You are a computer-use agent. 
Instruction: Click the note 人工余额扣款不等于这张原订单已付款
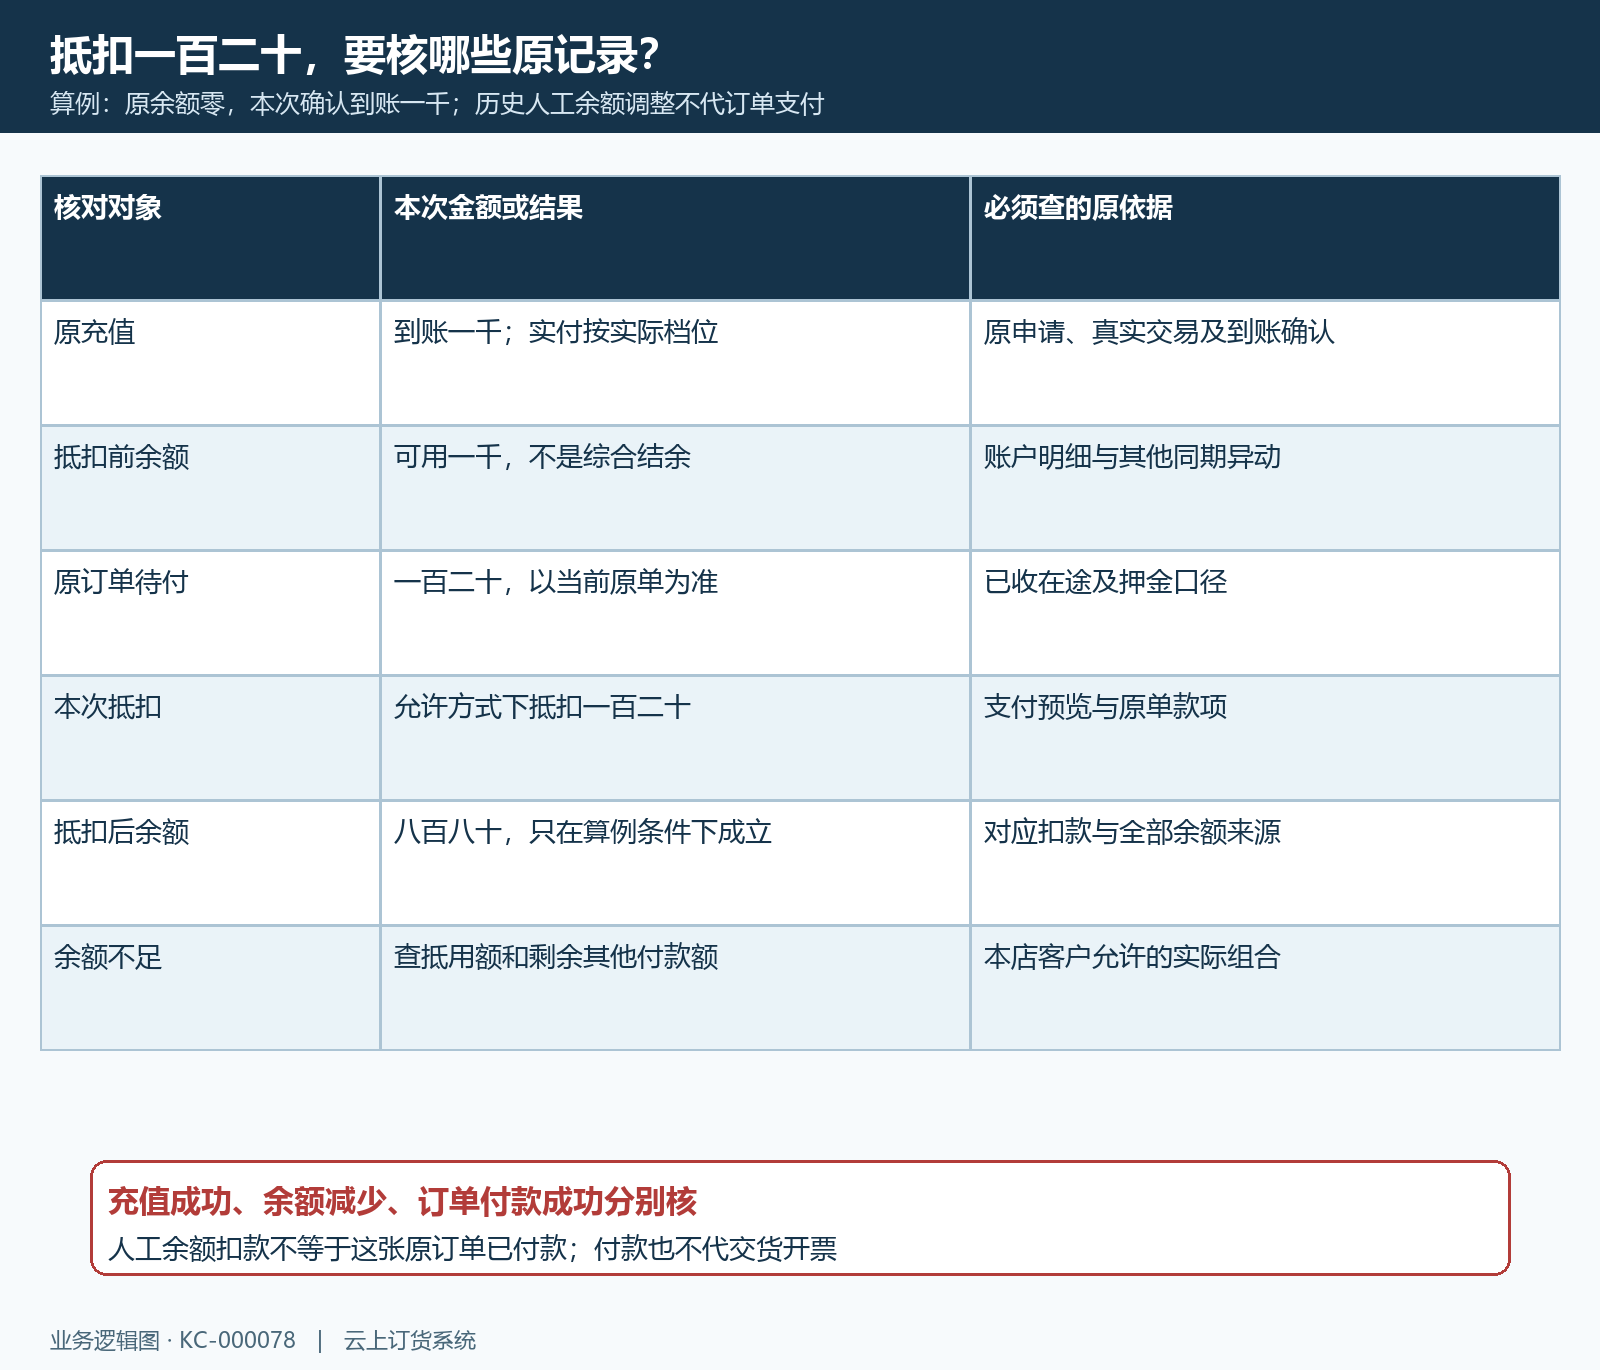(338, 1249)
